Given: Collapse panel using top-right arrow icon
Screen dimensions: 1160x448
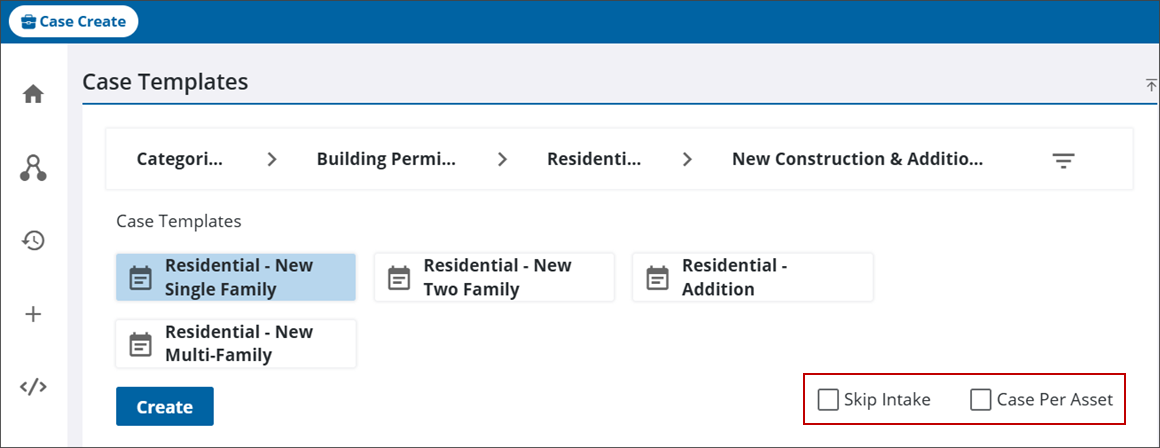Looking at the screenshot, I should pos(1151,85).
